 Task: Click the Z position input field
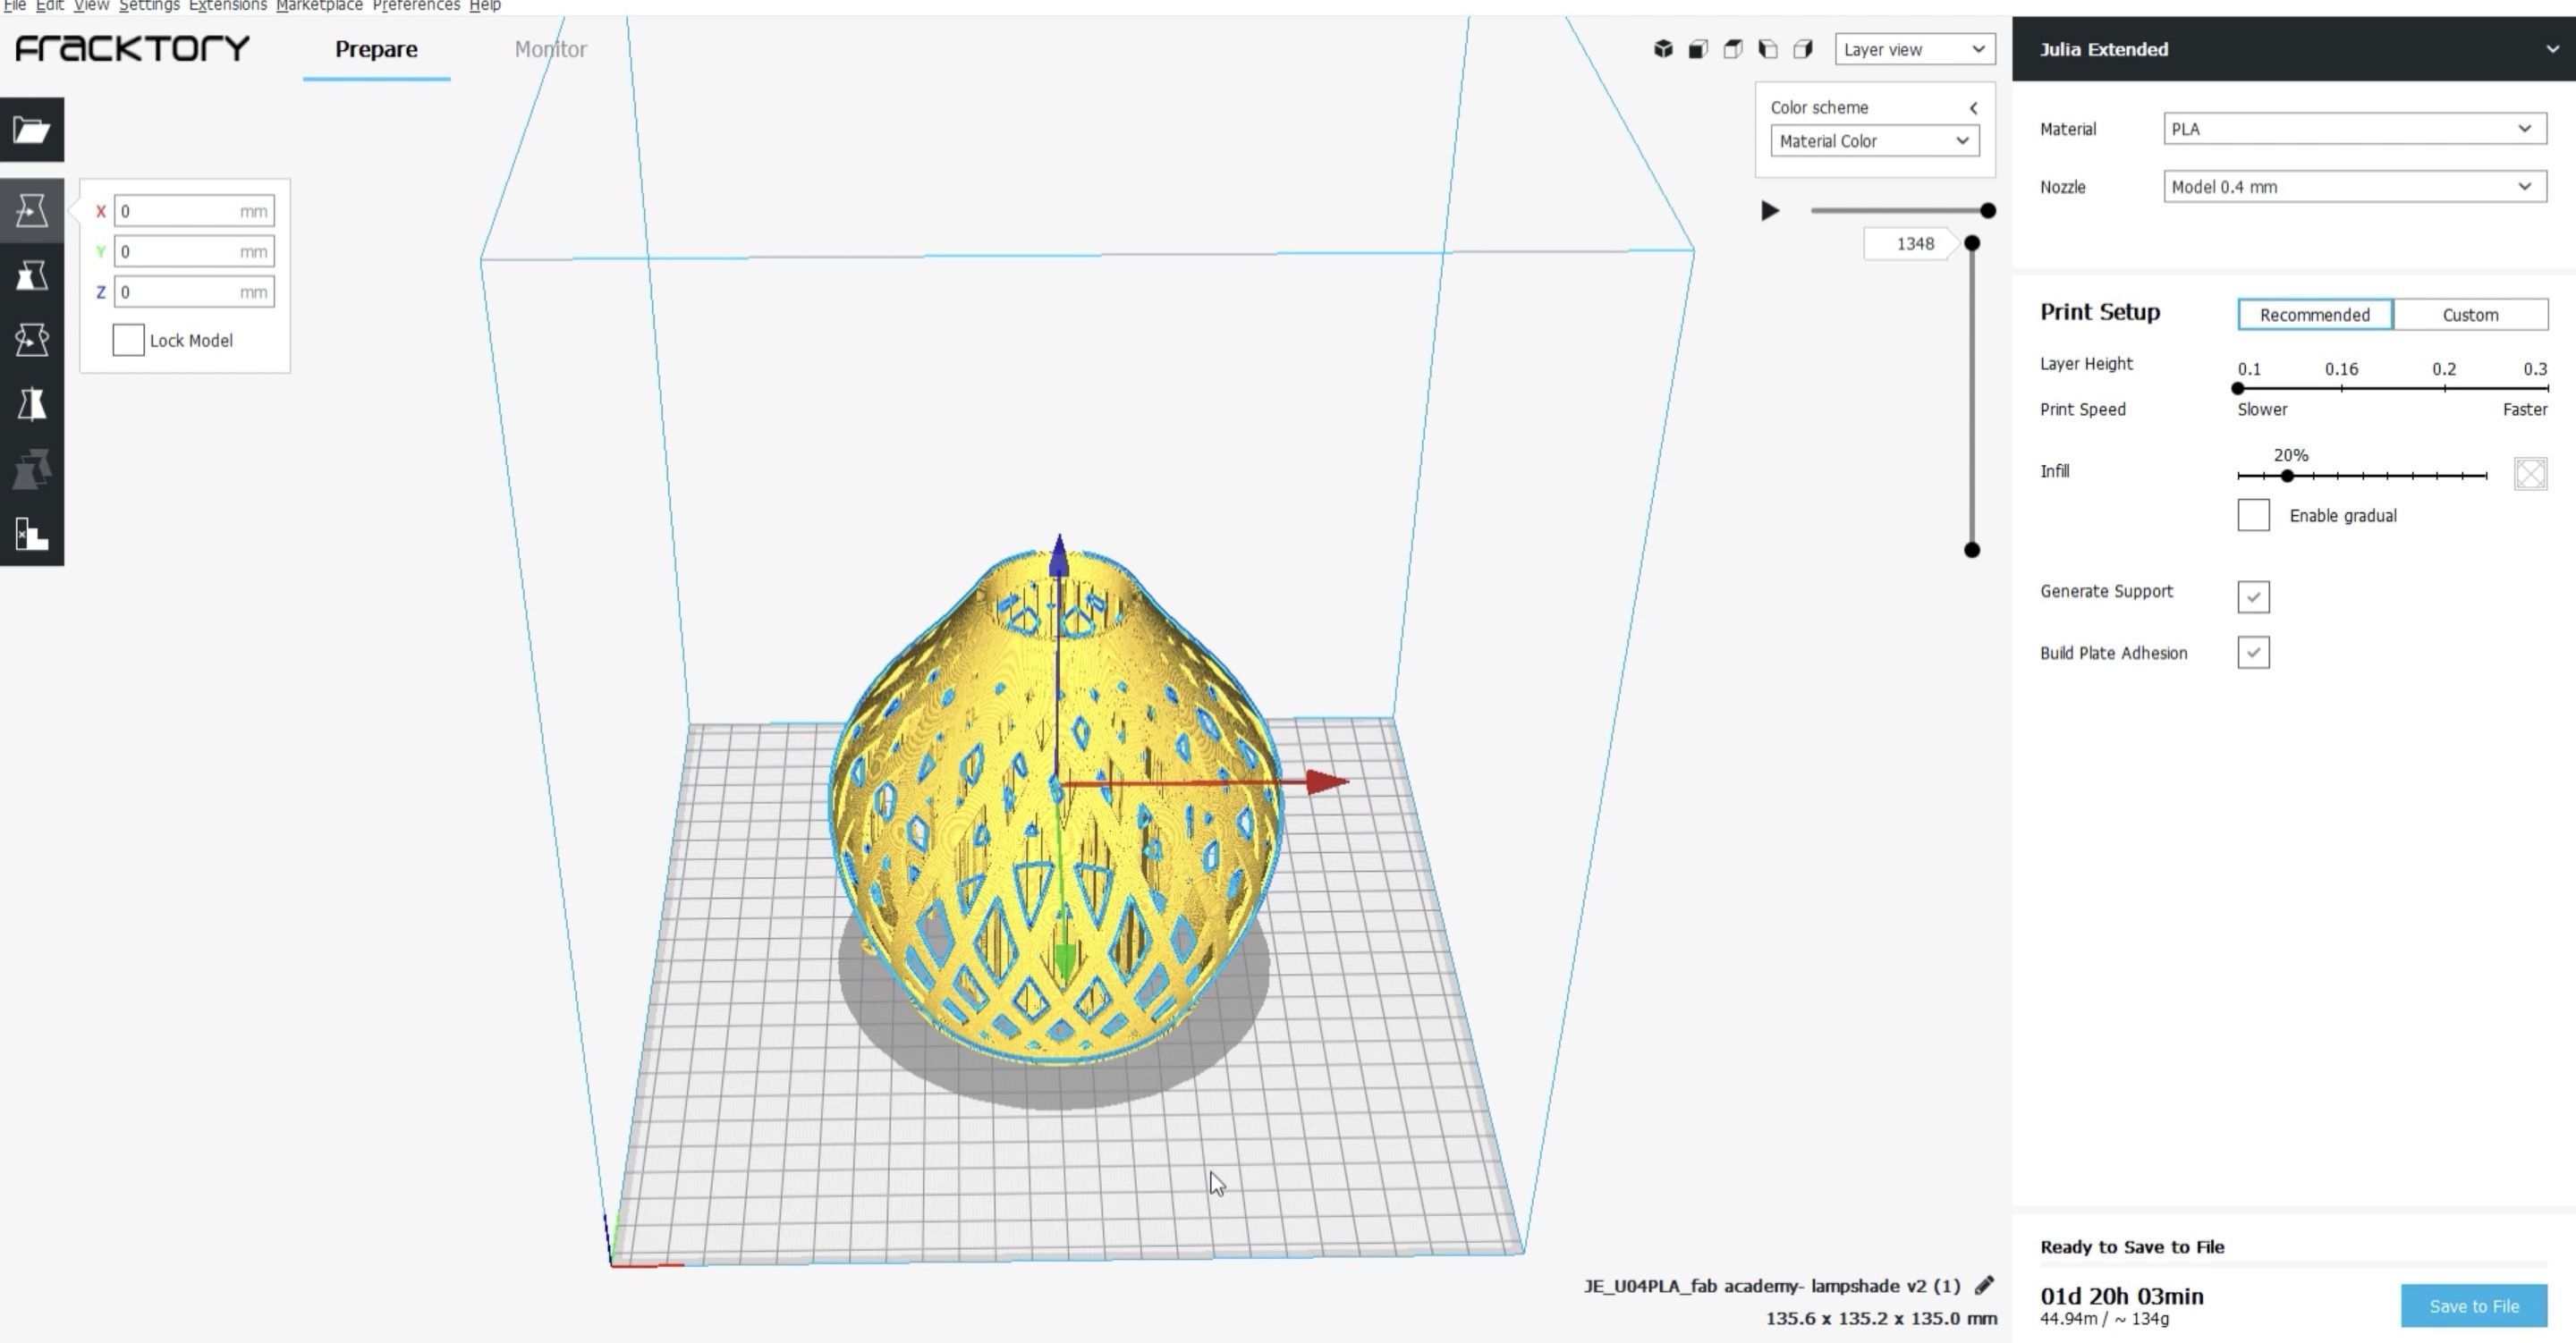click(x=194, y=292)
